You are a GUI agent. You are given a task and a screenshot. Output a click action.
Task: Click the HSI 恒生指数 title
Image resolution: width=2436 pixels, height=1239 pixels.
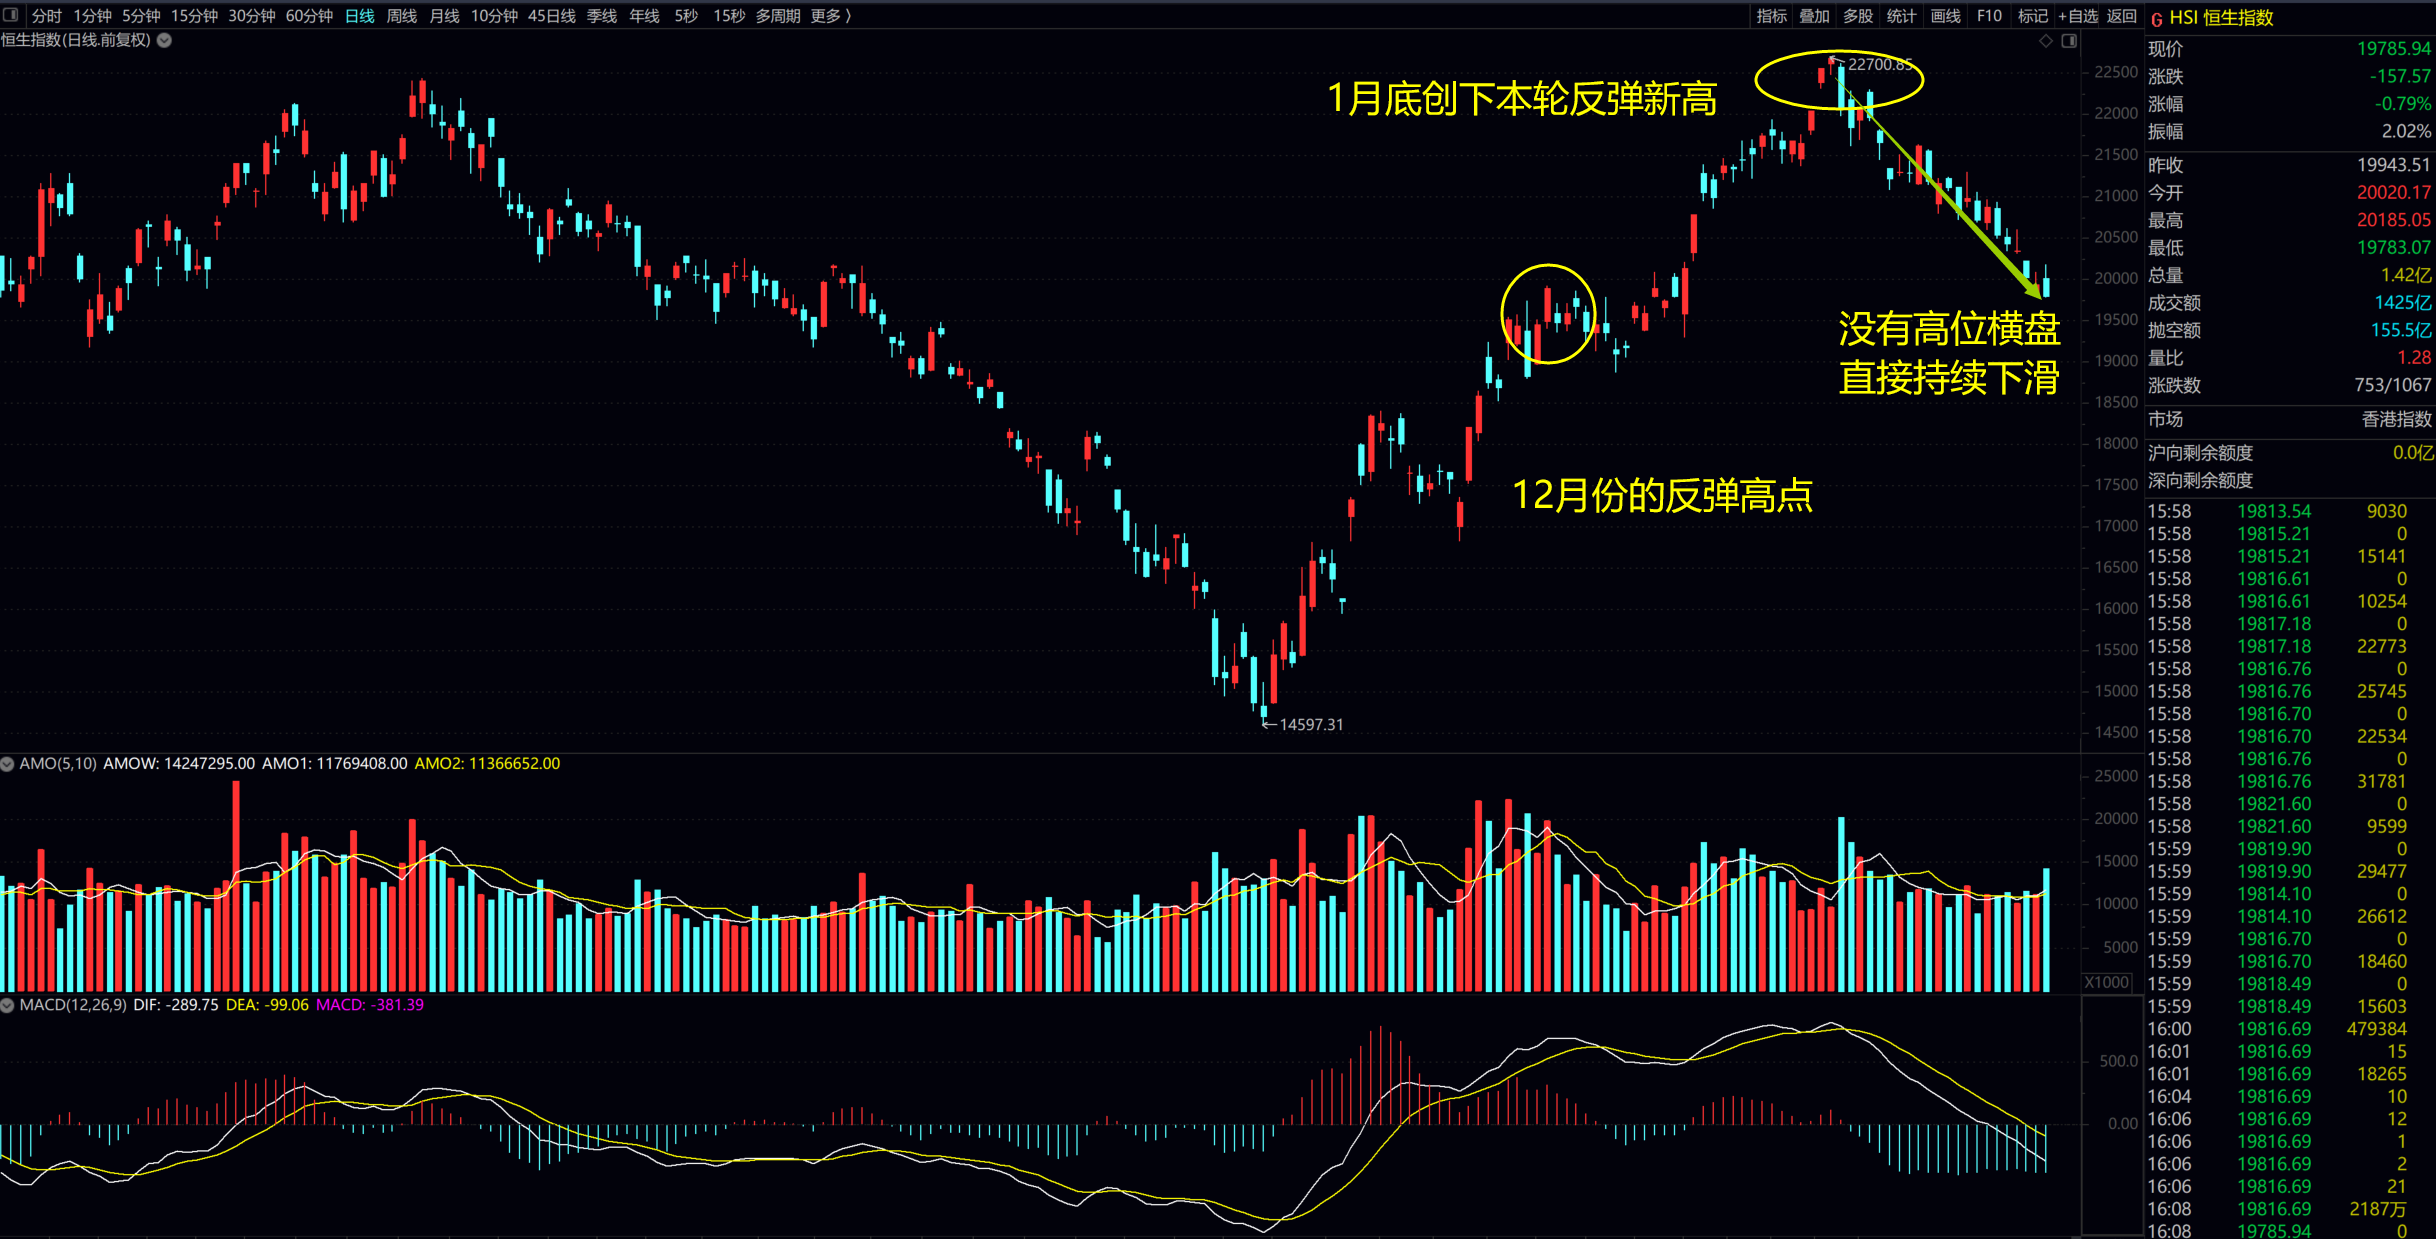click(x=2221, y=18)
